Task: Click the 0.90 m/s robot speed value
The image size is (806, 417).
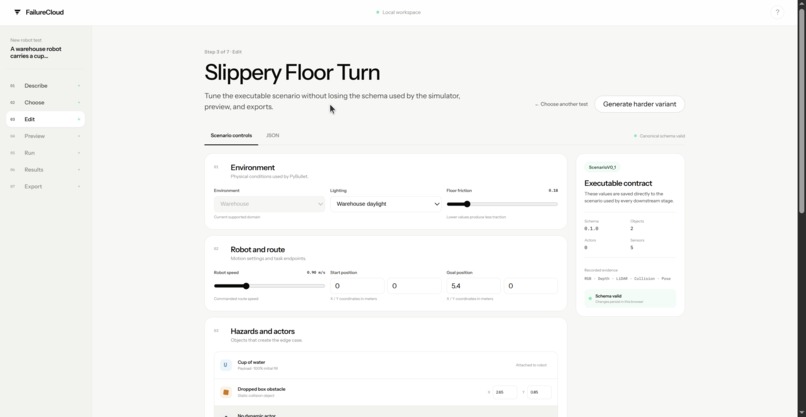Action: pyautogui.click(x=316, y=273)
